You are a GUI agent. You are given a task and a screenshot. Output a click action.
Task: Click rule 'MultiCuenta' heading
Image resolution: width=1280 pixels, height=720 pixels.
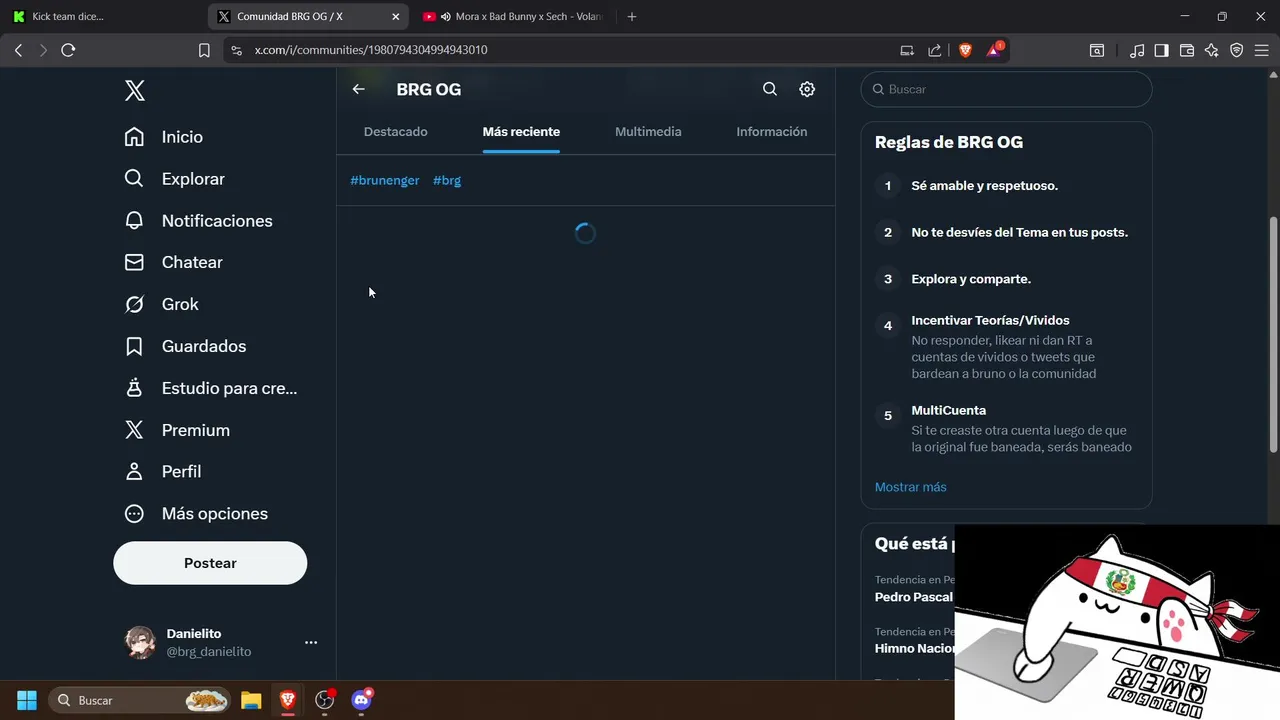pos(949,410)
